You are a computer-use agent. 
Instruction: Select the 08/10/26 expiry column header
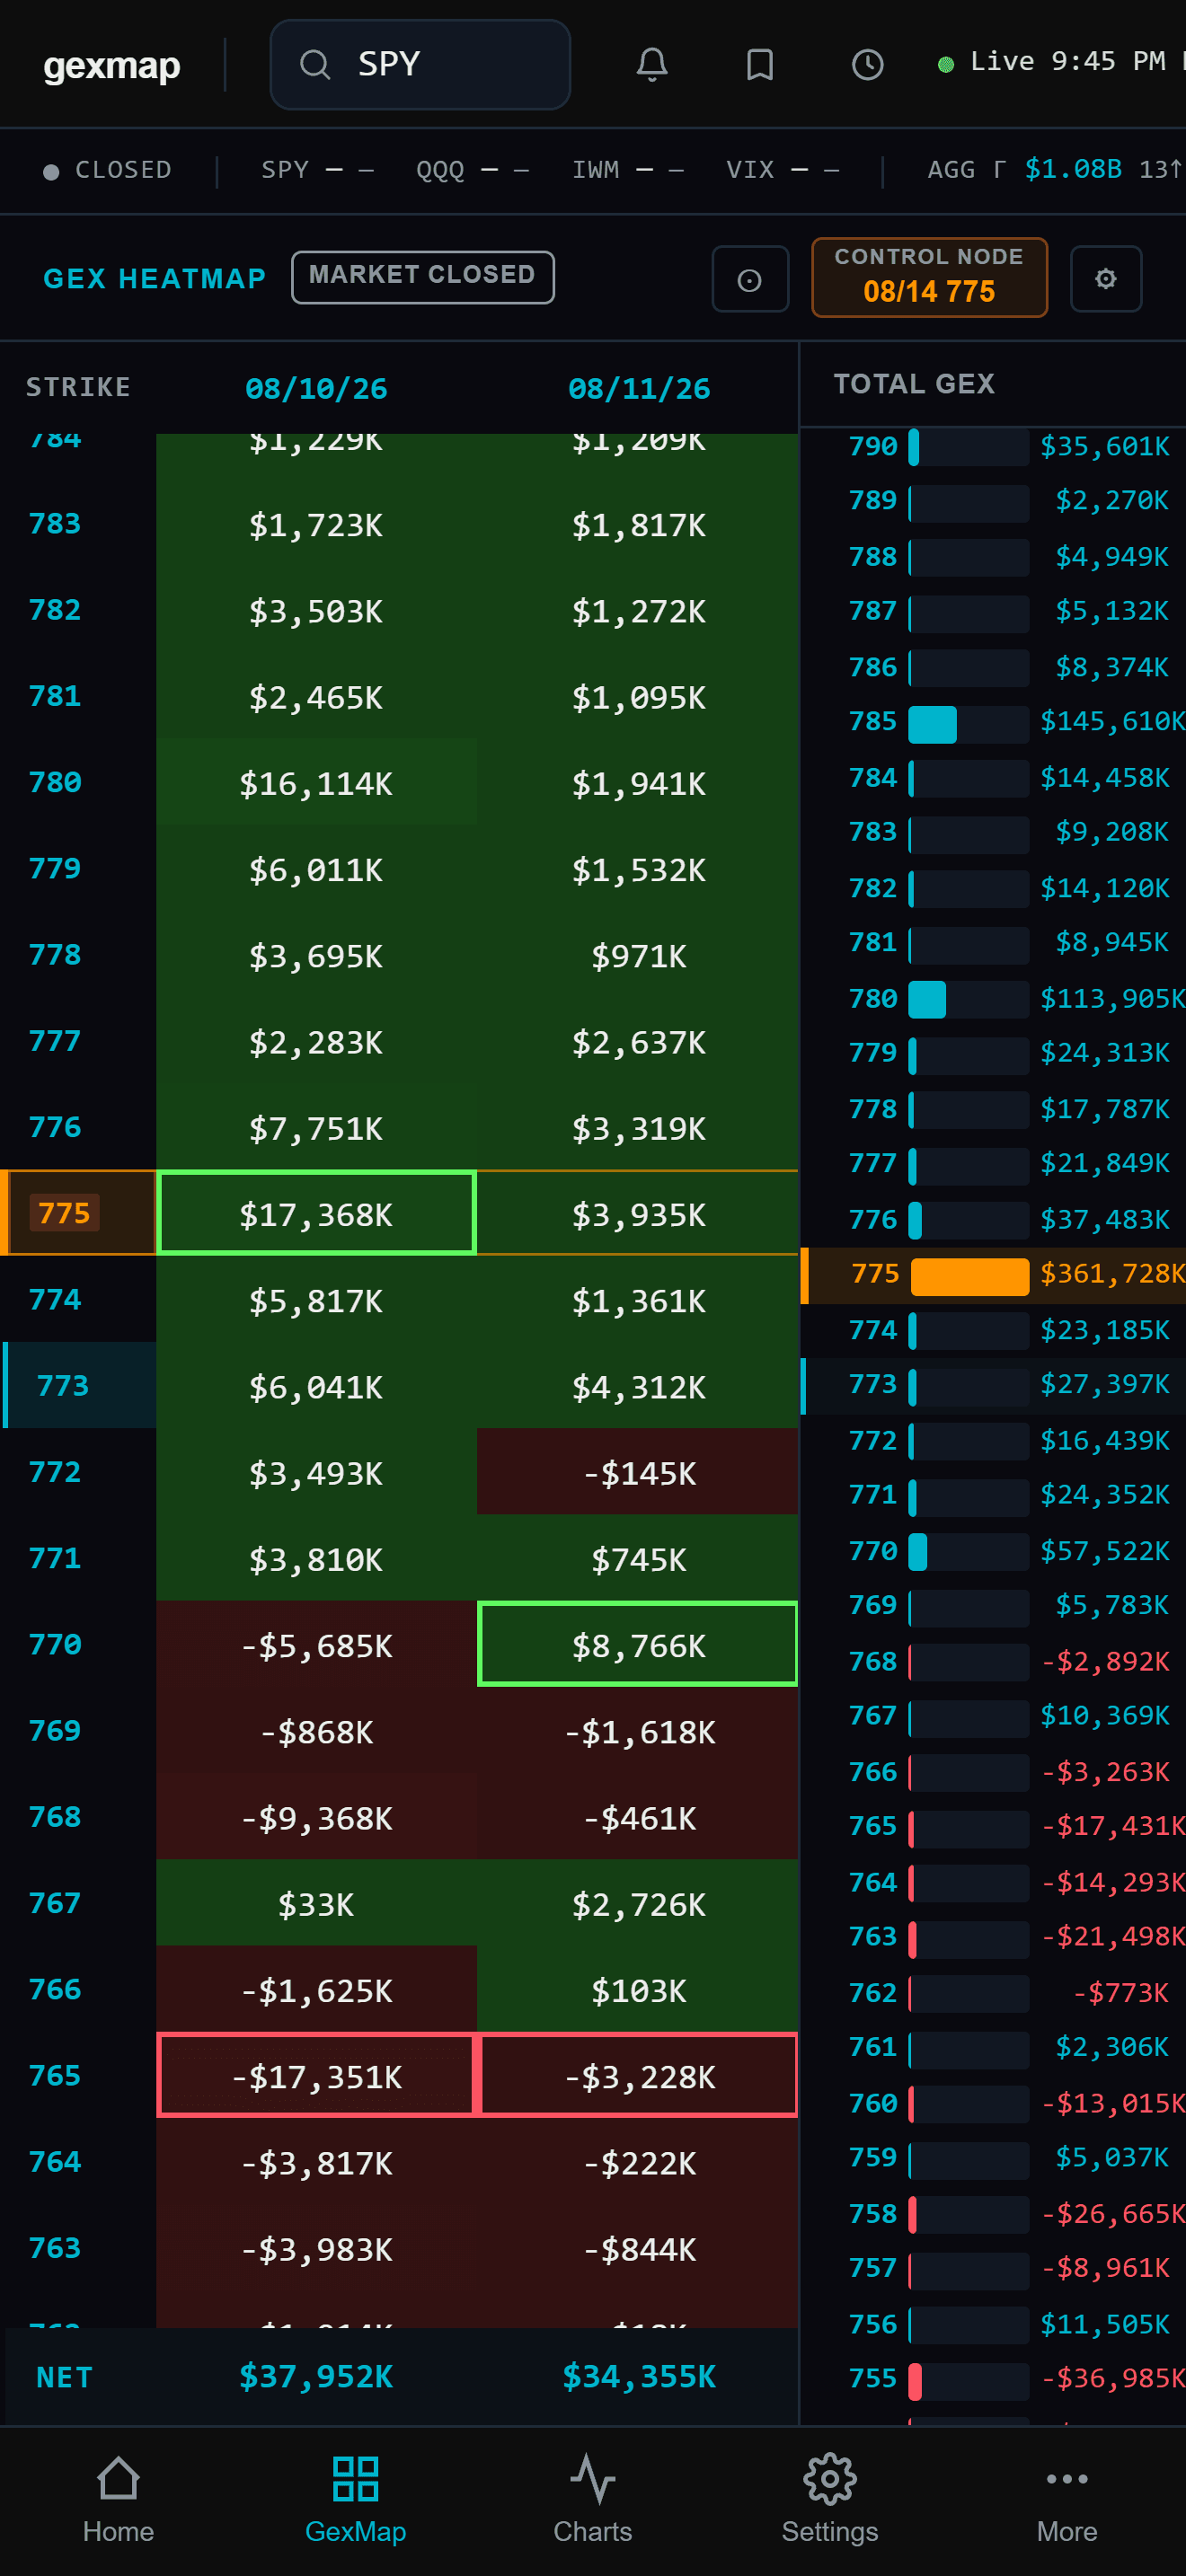[316, 389]
